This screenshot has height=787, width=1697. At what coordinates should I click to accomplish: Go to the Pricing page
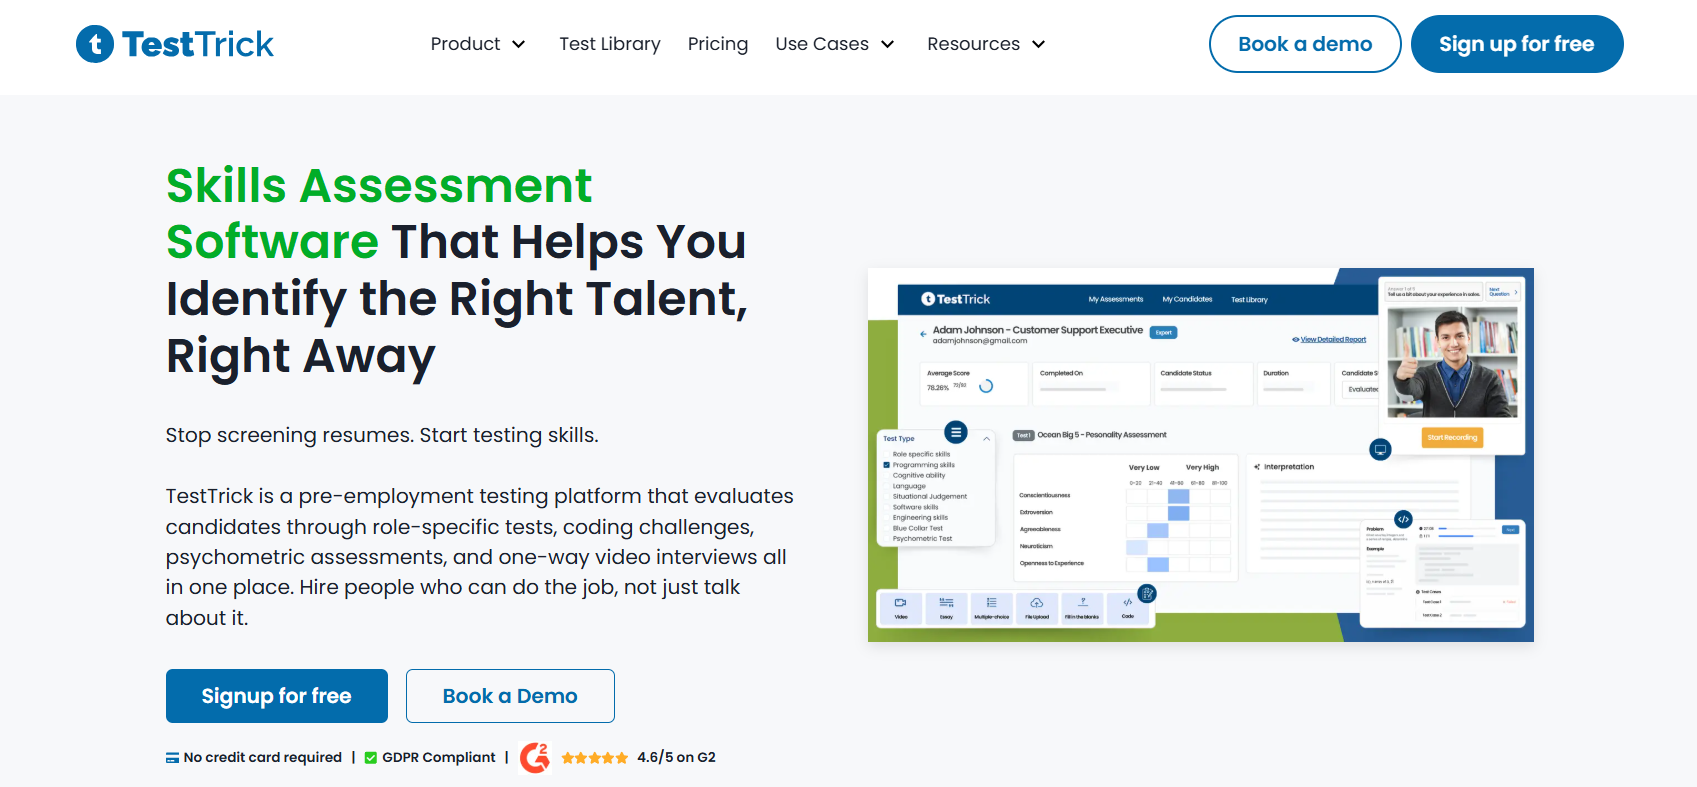click(x=718, y=44)
